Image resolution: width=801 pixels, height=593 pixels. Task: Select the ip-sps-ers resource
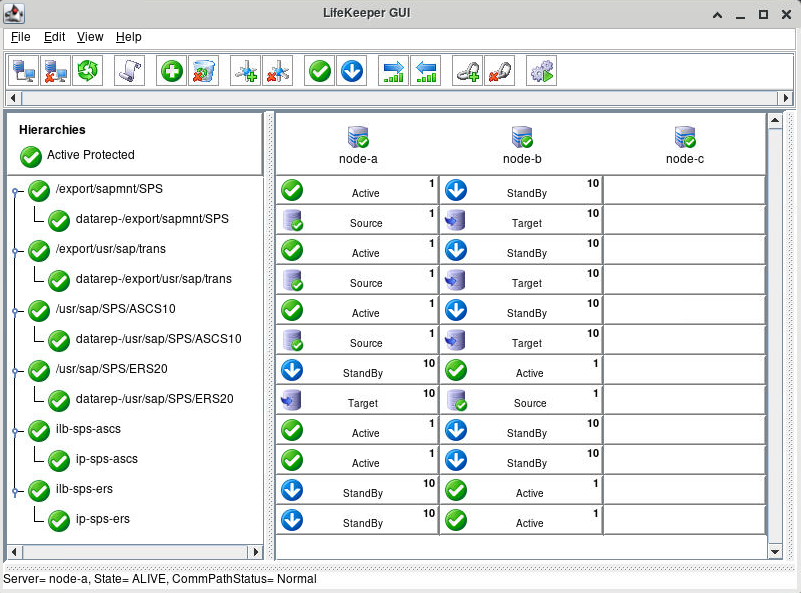click(x=103, y=519)
